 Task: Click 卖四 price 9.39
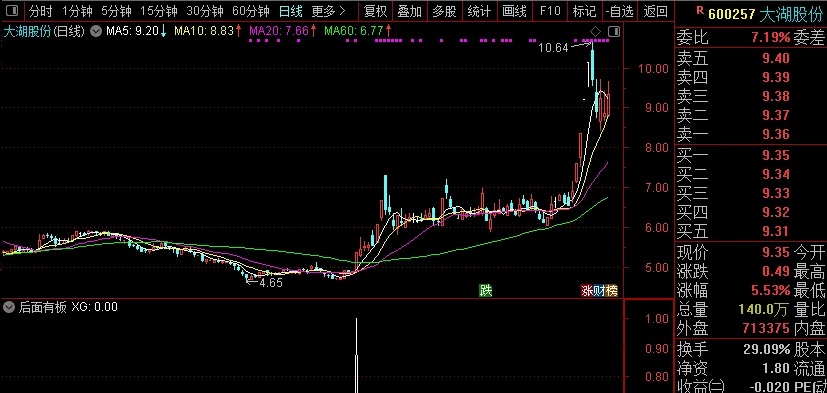(x=775, y=78)
